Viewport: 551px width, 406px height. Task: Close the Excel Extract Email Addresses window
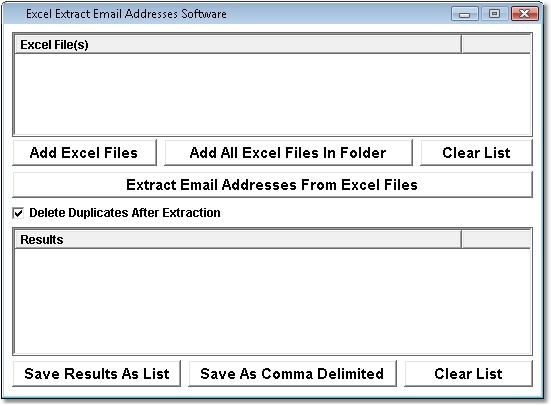coord(525,14)
